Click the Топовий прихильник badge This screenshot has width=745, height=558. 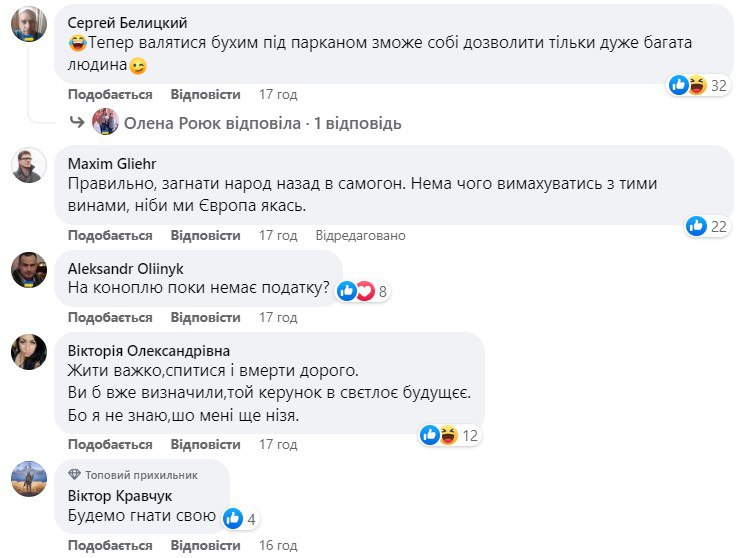point(133,475)
